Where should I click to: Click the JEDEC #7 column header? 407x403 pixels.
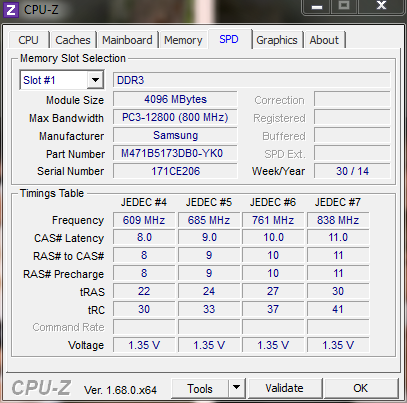click(338, 202)
